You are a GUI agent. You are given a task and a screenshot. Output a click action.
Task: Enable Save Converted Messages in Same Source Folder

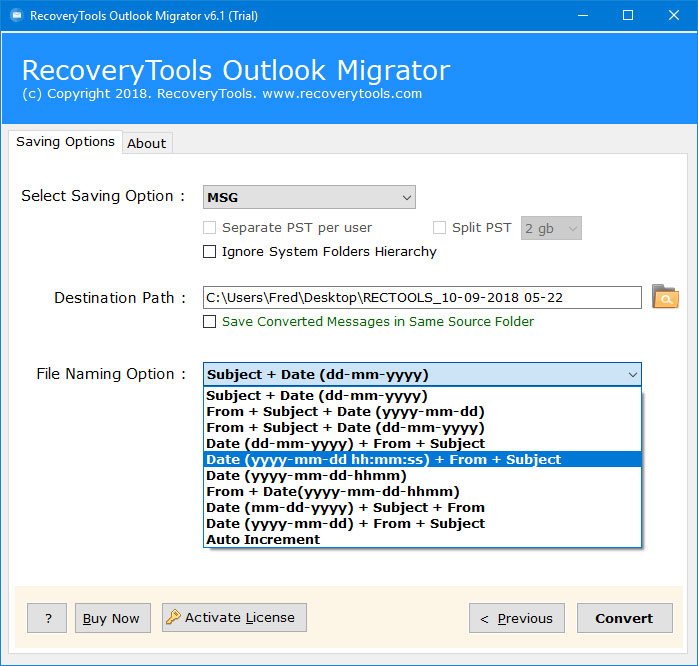[209, 321]
